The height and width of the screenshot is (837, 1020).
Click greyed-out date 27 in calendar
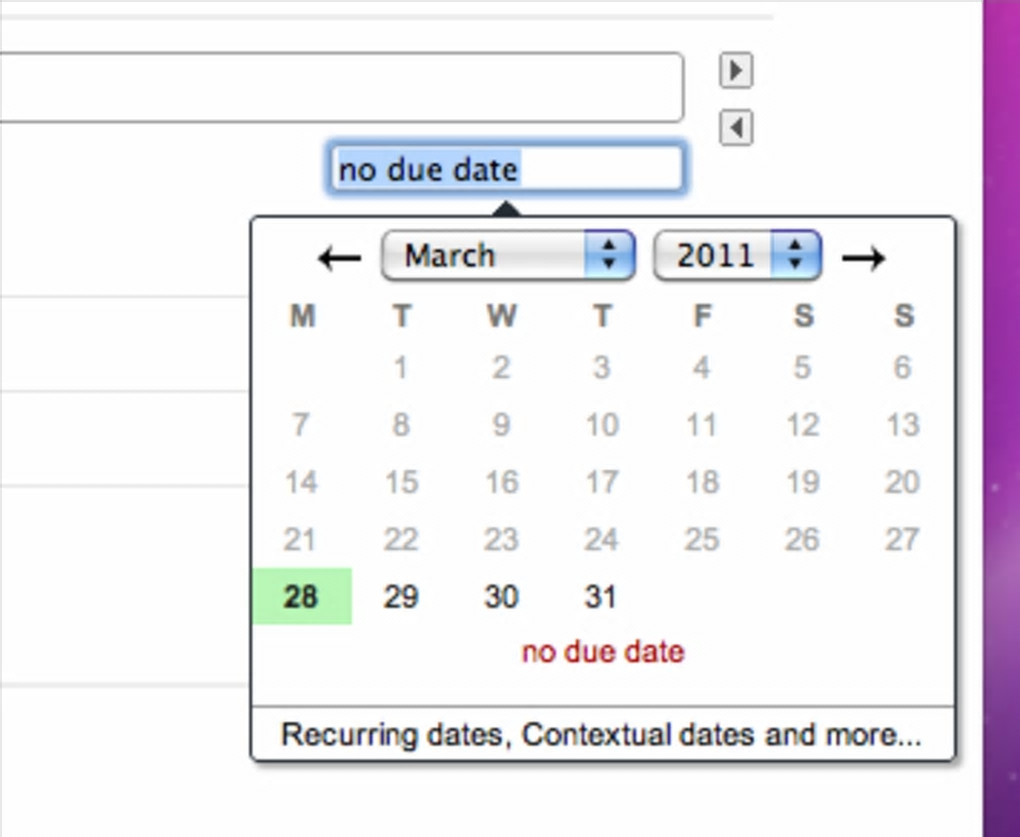902,540
